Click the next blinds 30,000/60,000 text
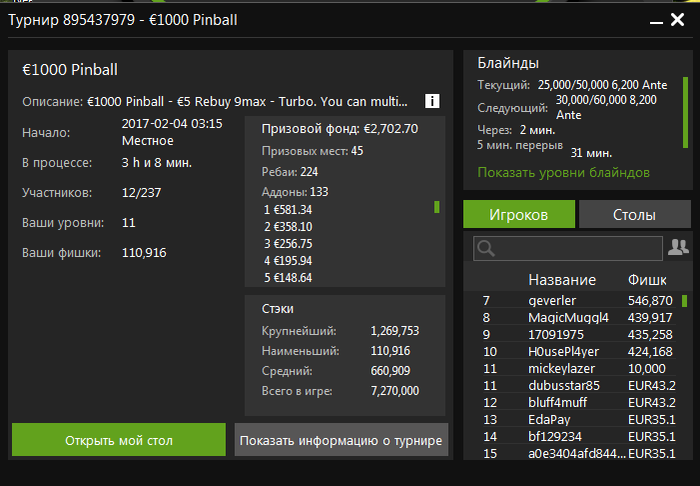The image size is (700, 486). tap(606, 107)
